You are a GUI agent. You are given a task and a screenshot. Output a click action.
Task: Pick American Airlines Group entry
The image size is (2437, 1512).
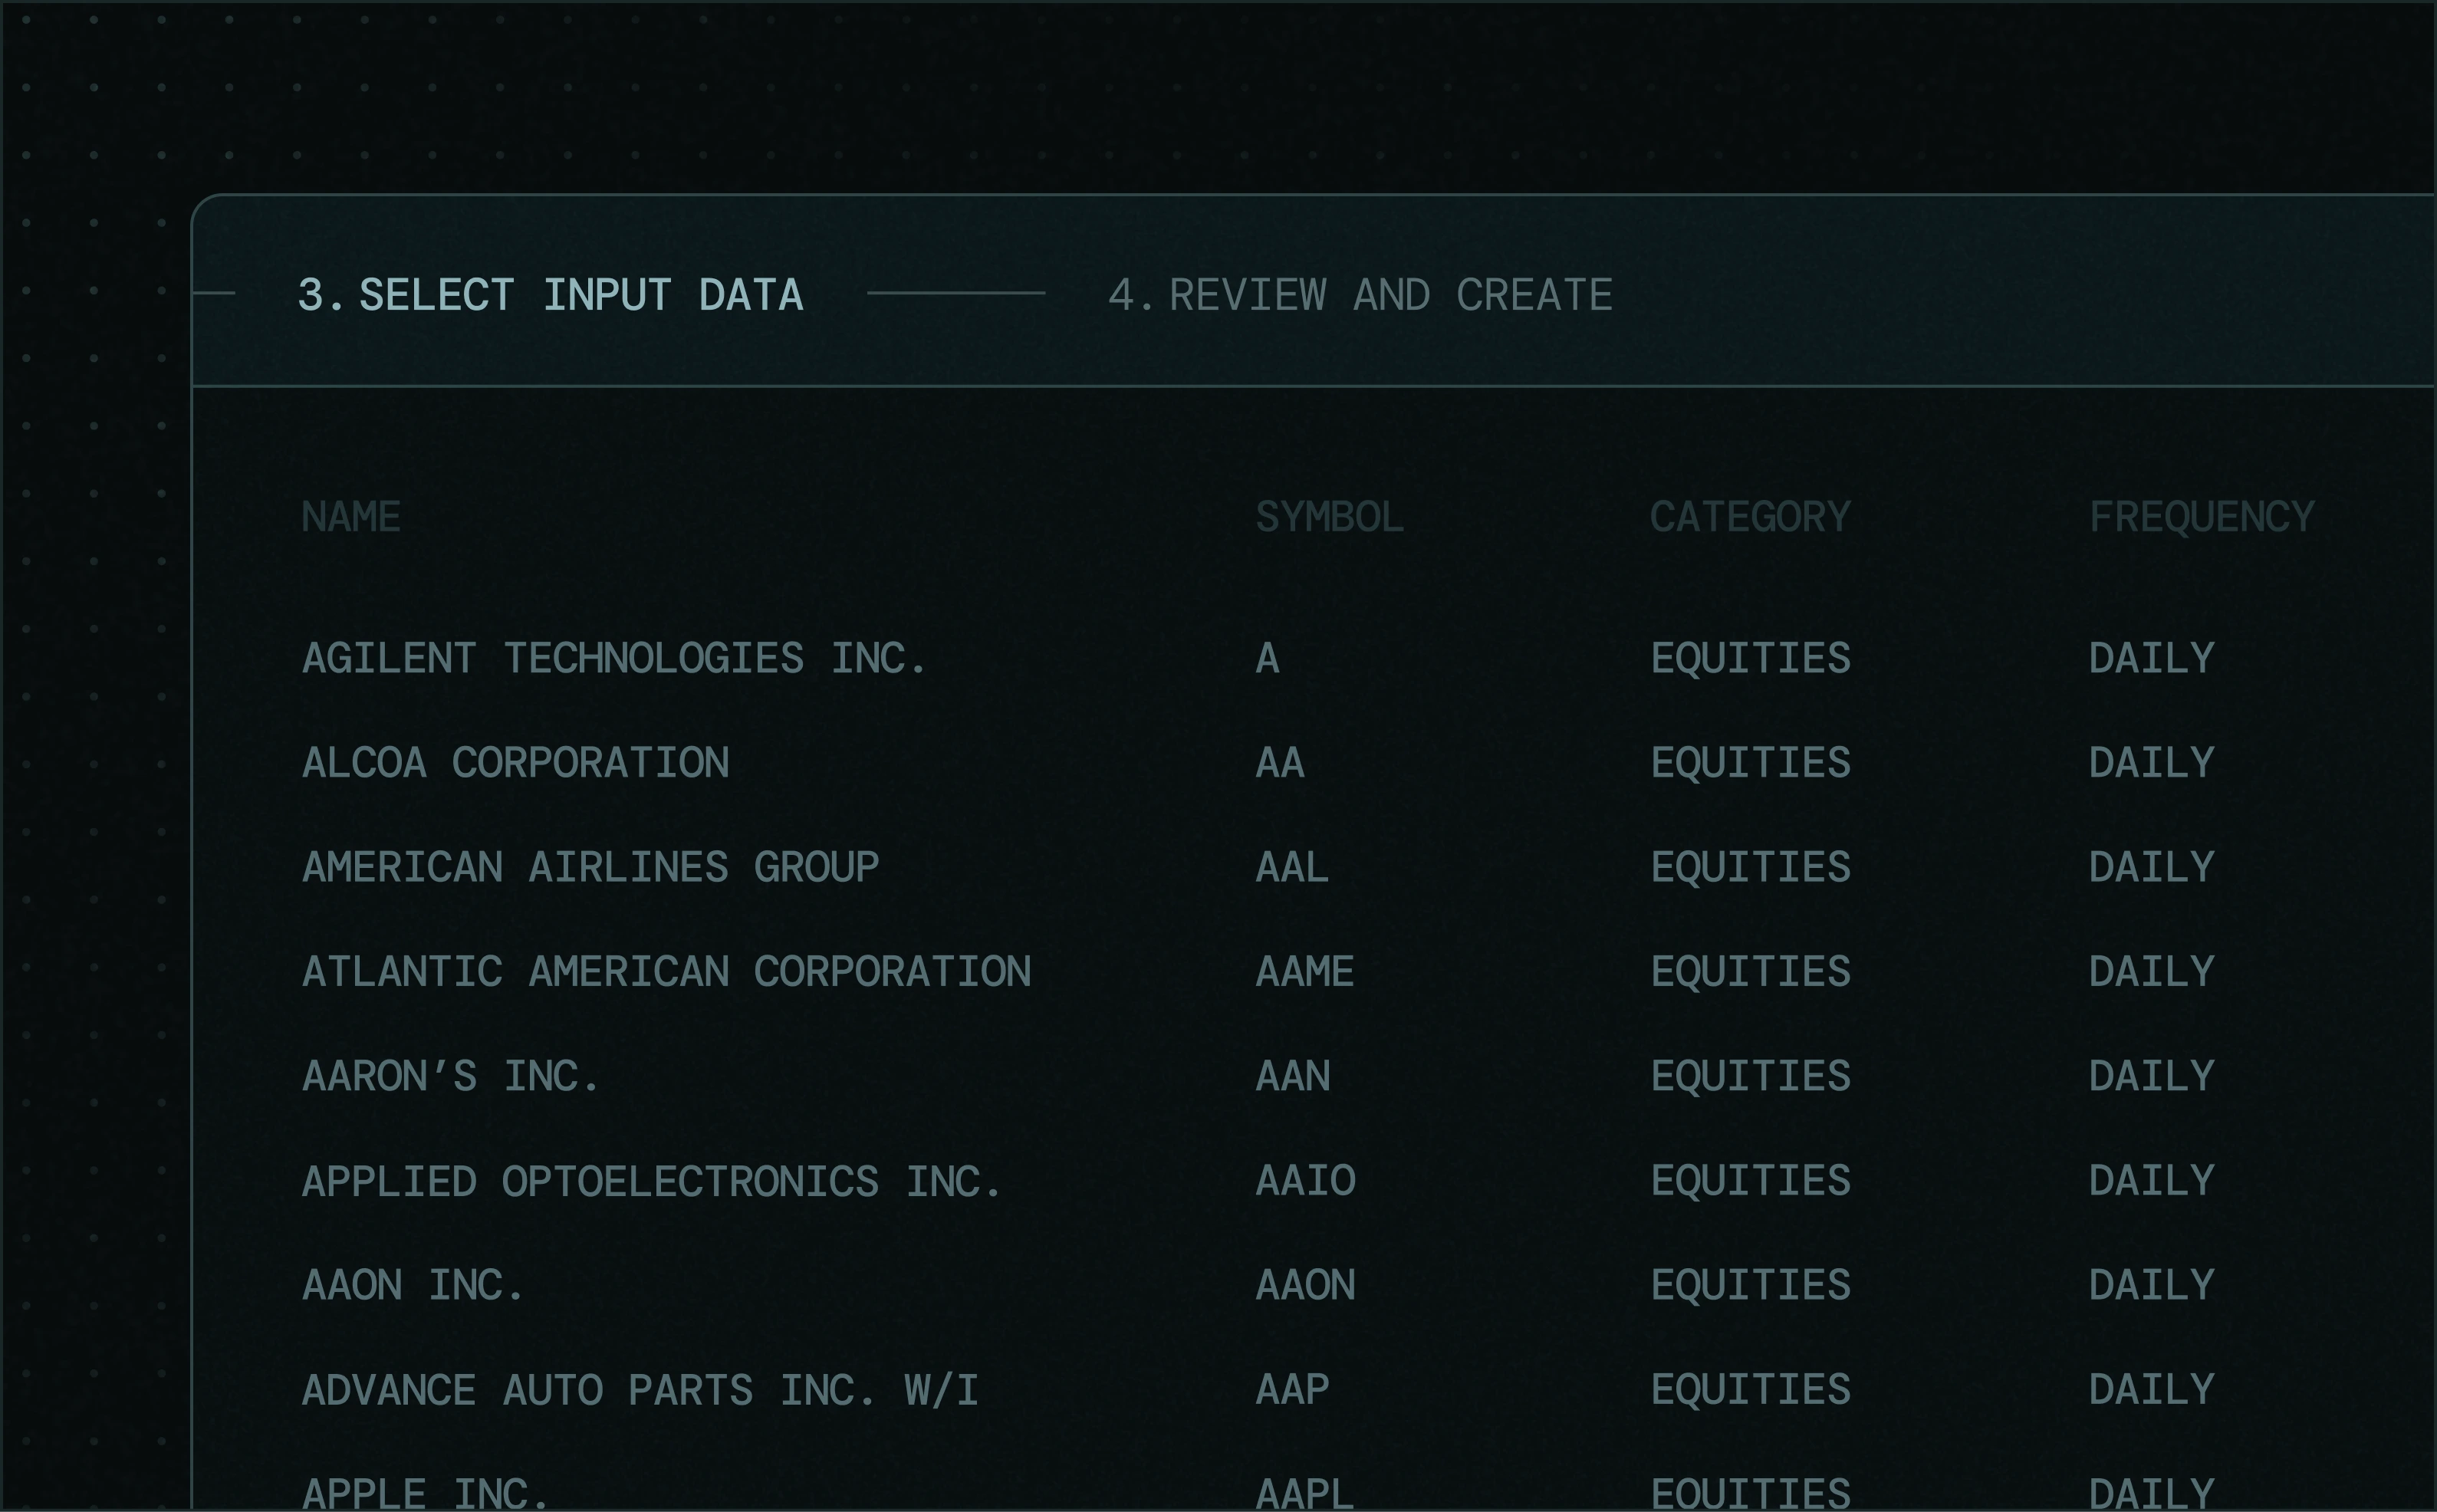pyautogui.click(x=590, y=867)
